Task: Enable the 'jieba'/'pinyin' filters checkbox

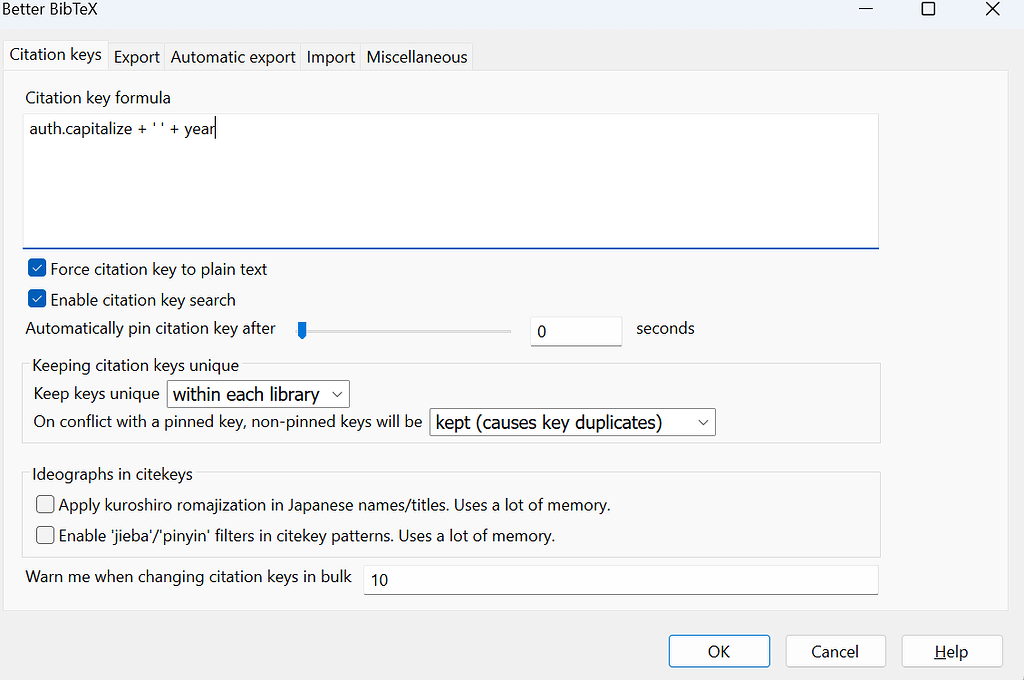Action: click(45, 535)
